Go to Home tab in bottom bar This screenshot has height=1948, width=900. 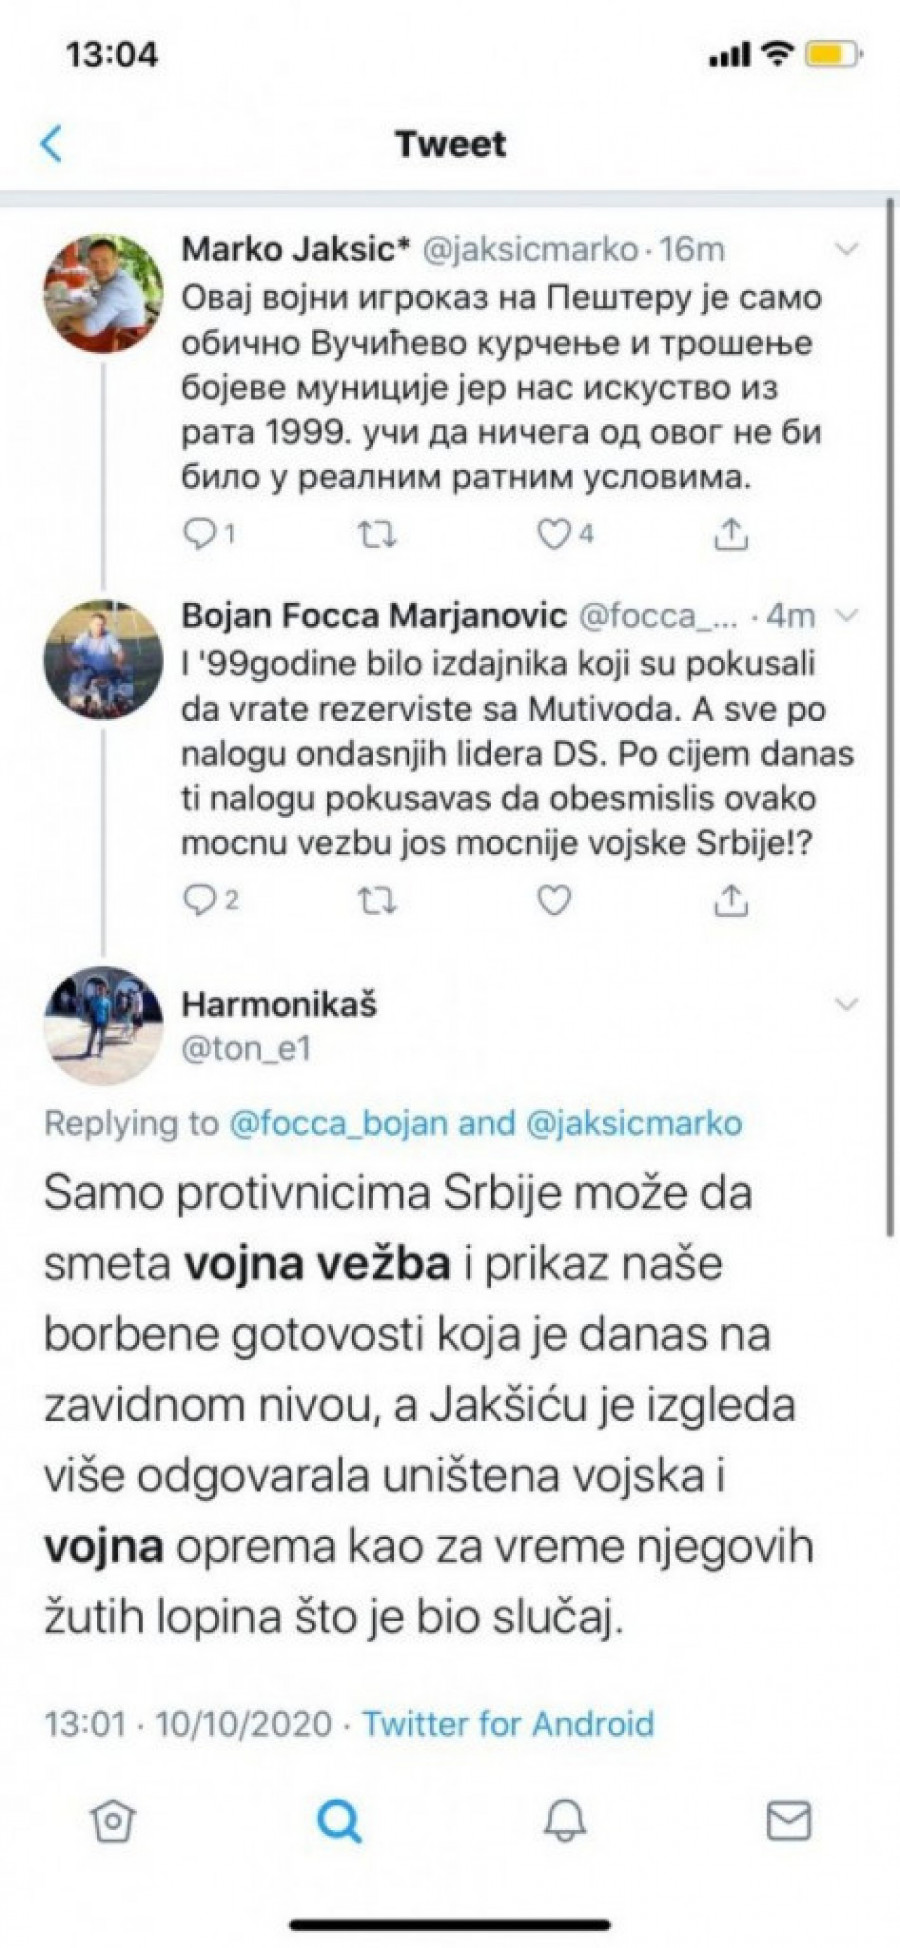(x=112, y=1821)
